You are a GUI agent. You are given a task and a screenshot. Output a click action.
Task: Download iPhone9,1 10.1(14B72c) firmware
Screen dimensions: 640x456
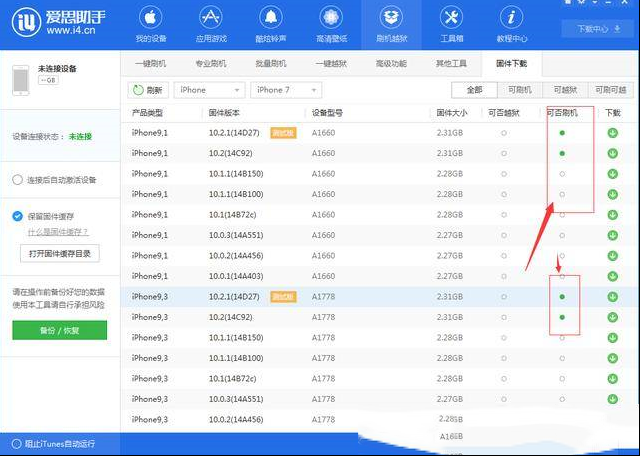point(612,215)
